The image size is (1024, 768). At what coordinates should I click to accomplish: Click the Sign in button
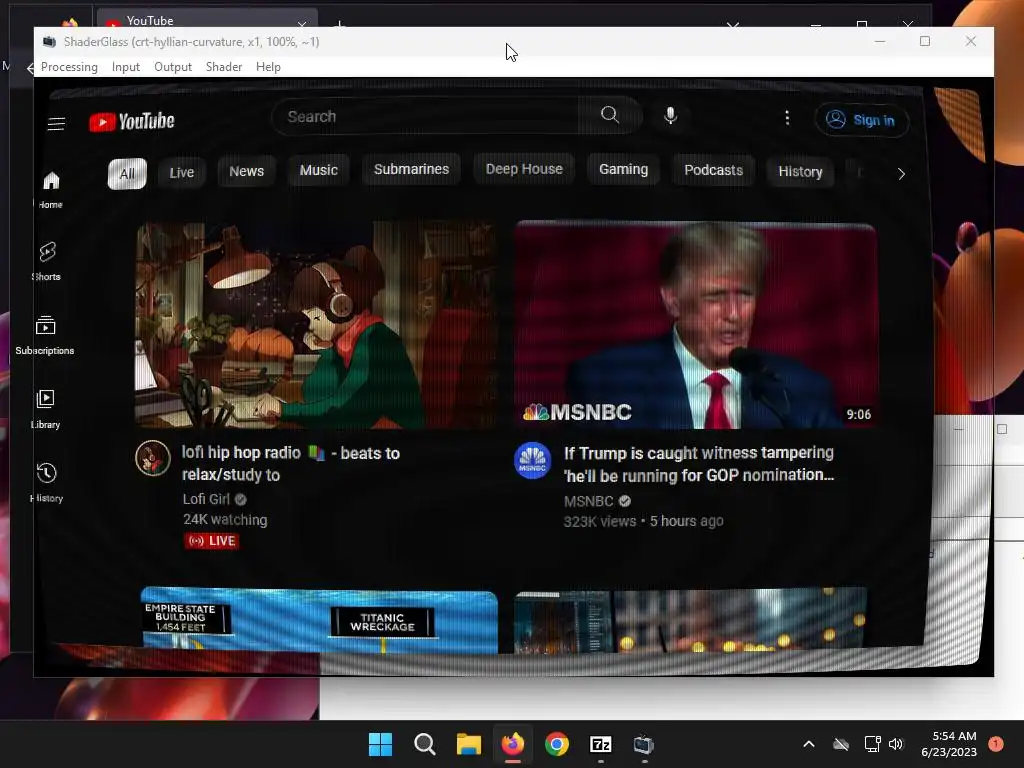(861, 120)
